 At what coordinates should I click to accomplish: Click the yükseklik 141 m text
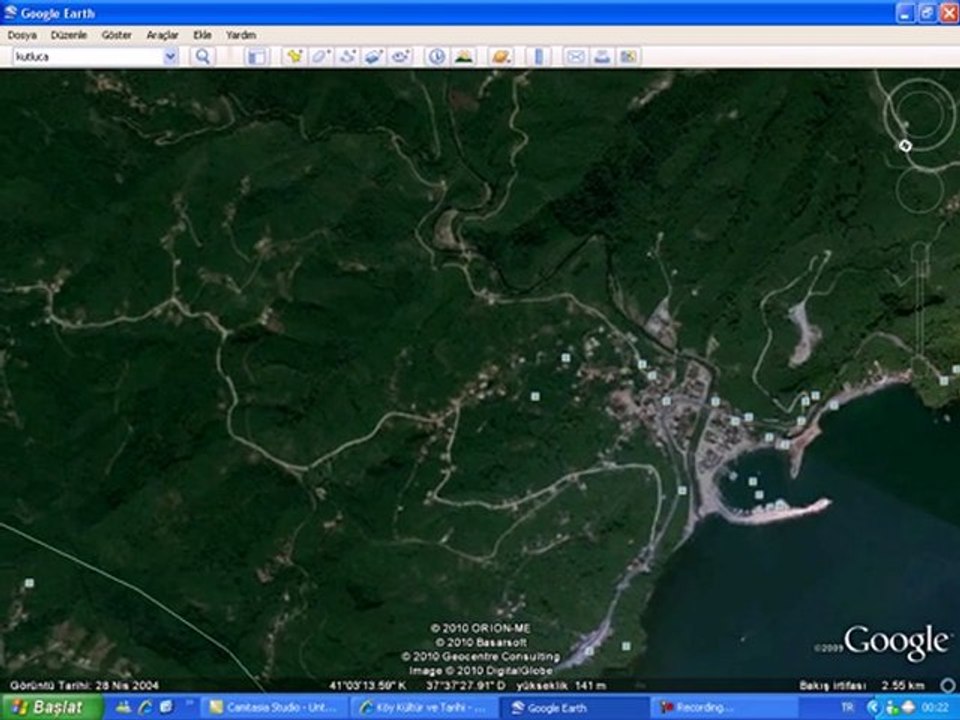[x=561, y=685]
